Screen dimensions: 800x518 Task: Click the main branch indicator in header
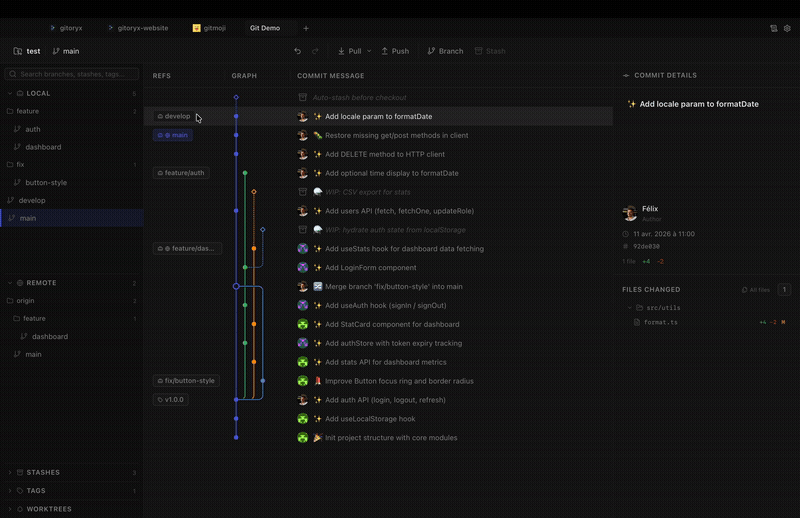pos(66,51)
